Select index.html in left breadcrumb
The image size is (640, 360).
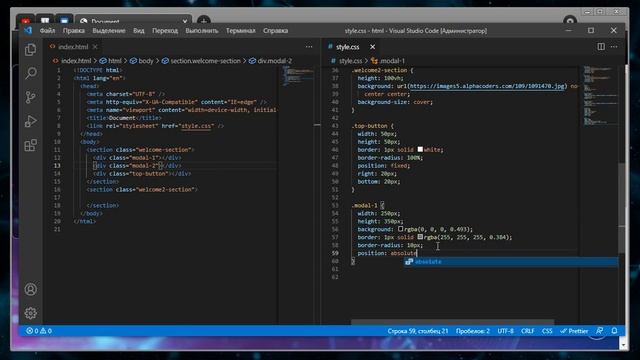[76, 61]
